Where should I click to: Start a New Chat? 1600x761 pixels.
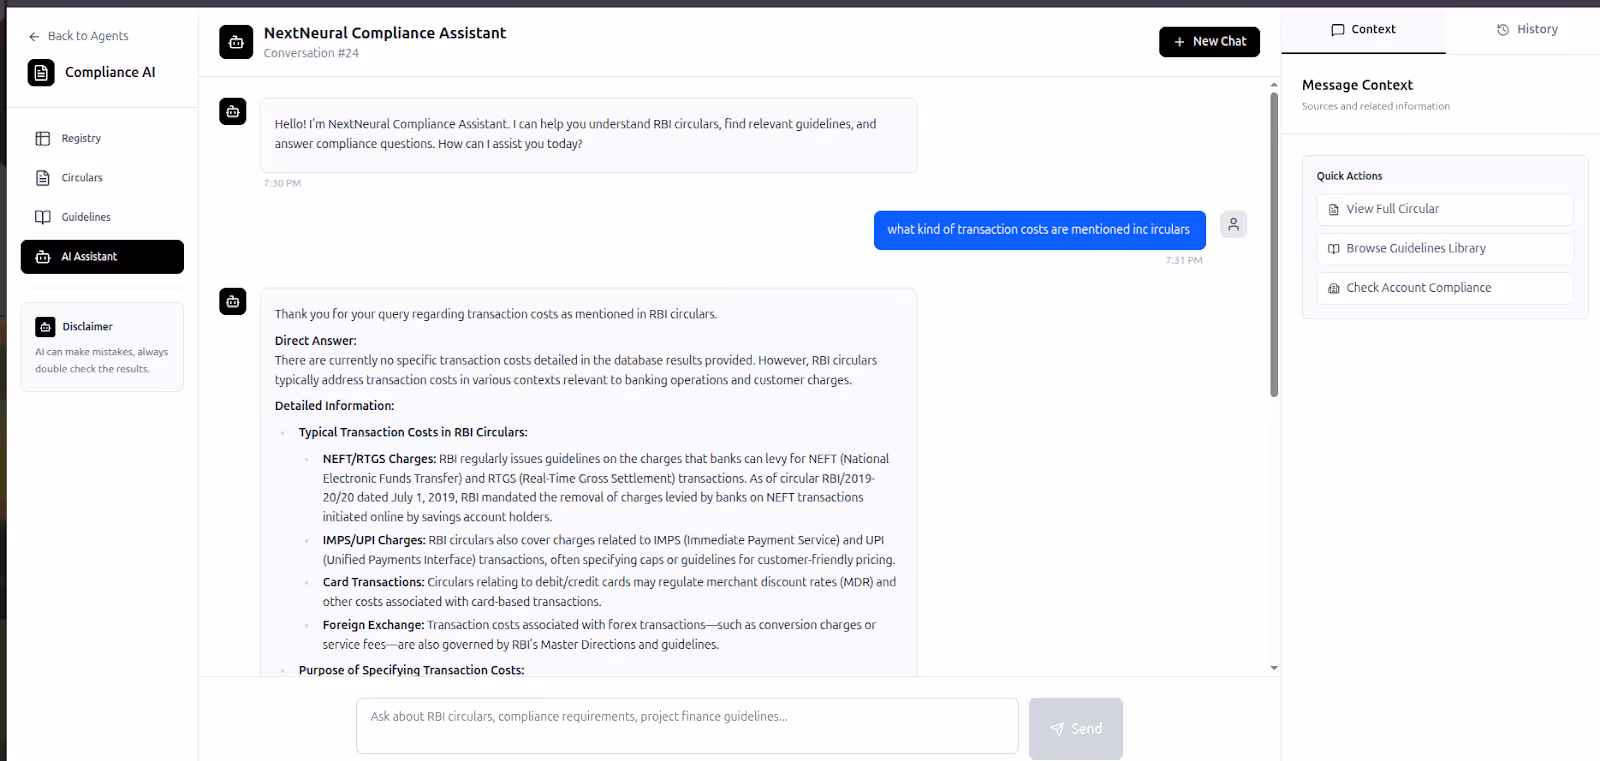[1209, 42]
